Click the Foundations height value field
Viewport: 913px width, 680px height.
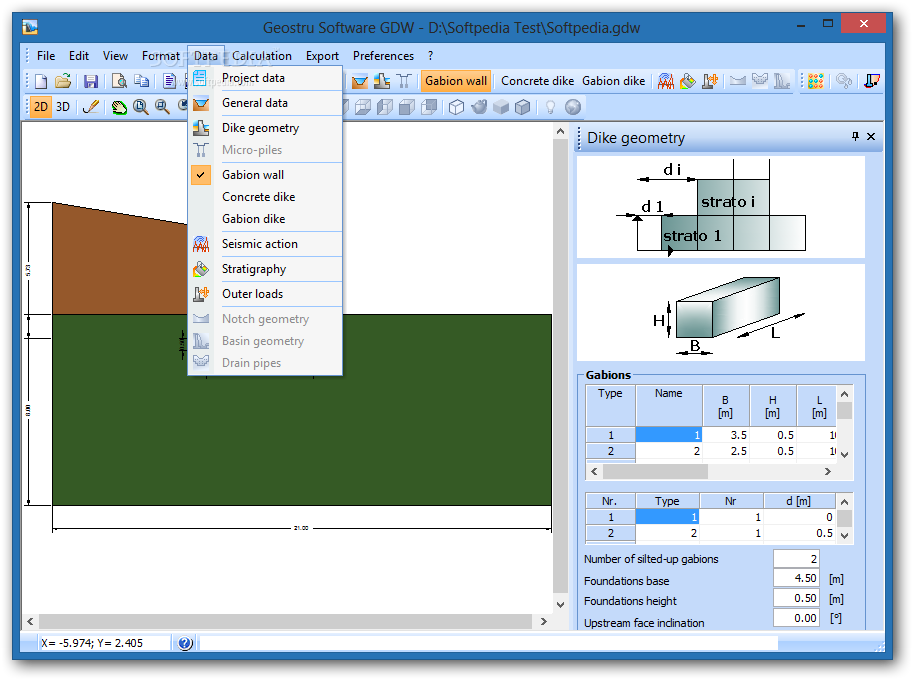click(x=796, y=598)
